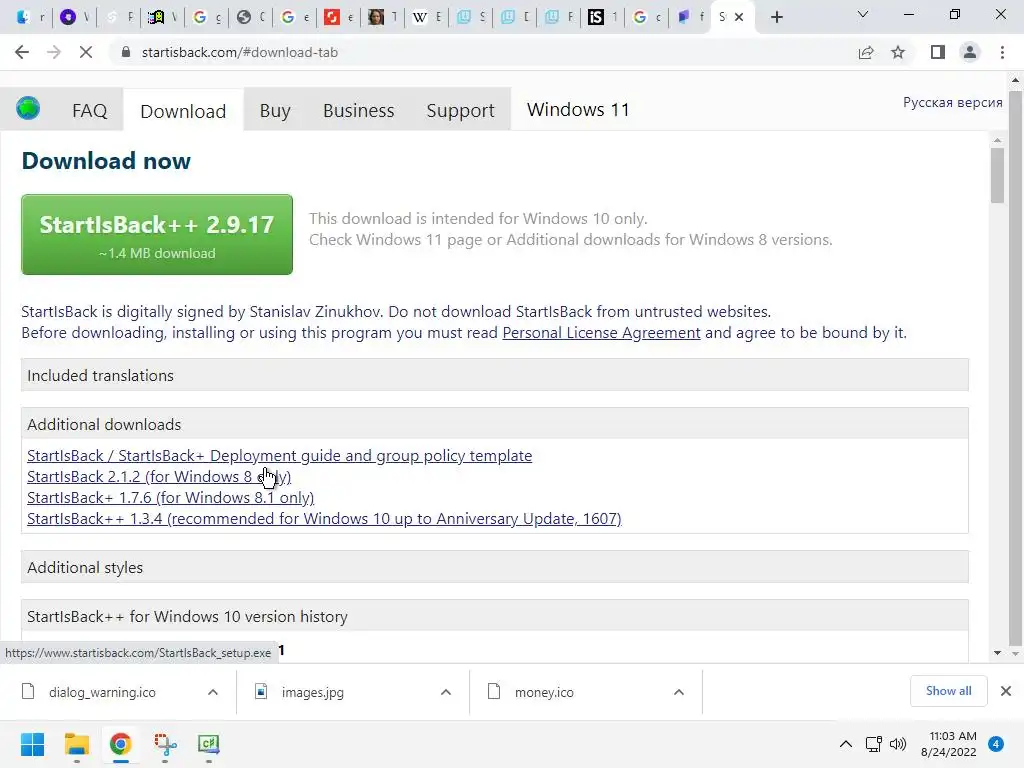This screenshot has height=768, width=1024.
Task: Open money.ico options chevron
Action: pos(679,692)
